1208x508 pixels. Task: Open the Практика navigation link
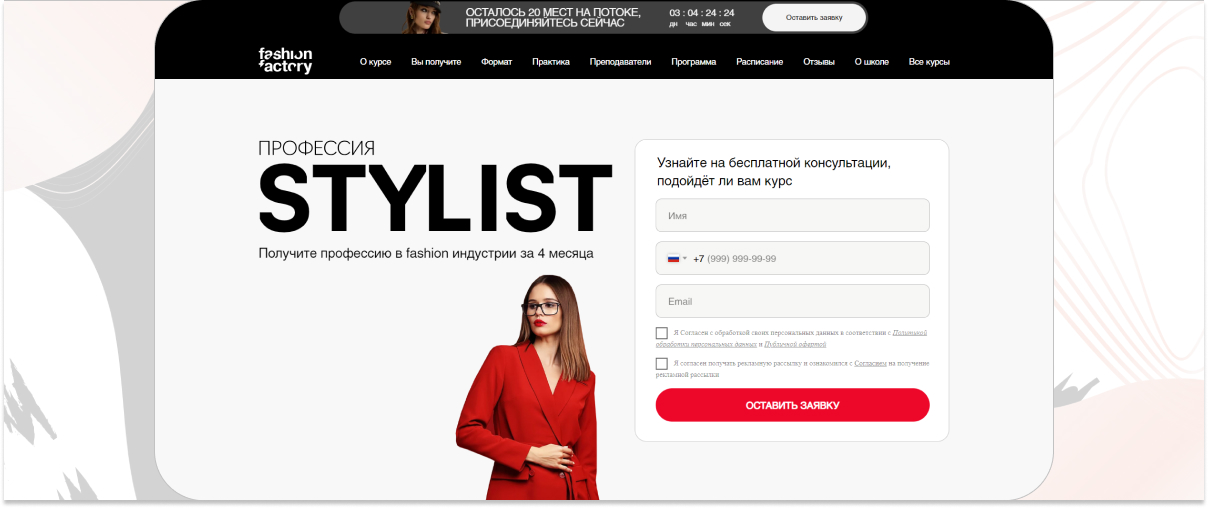551,62
